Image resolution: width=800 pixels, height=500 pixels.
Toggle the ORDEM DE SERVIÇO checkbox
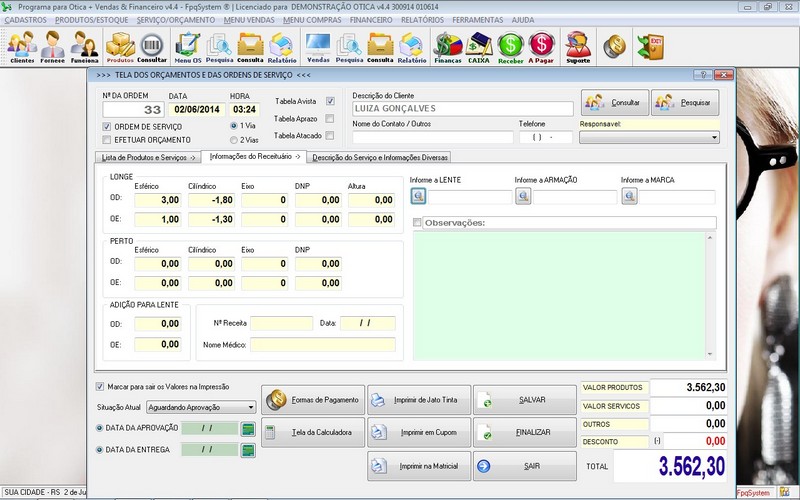108,127
